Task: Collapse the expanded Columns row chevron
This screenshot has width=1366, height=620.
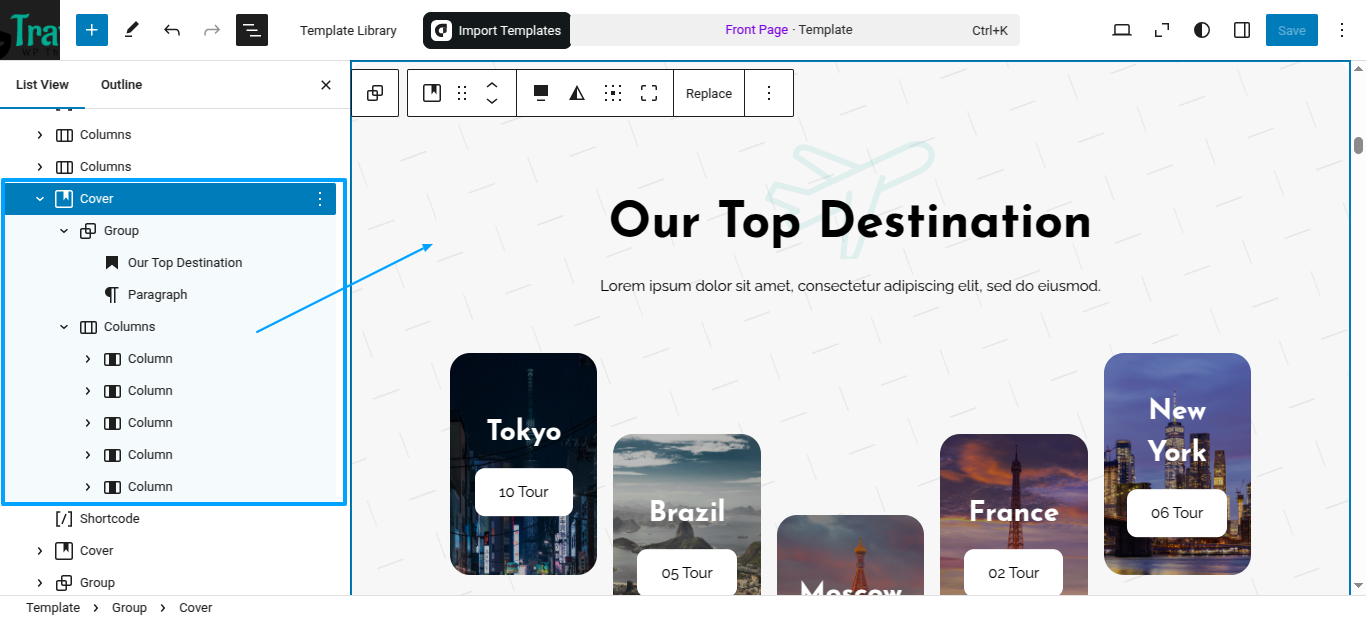Action: tap(64, 327)
